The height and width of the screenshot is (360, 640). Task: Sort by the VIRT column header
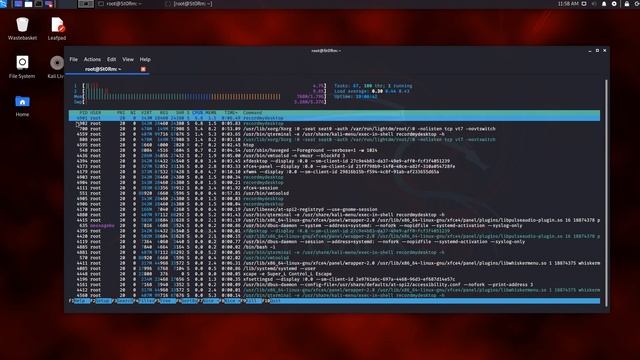(147, 113)
